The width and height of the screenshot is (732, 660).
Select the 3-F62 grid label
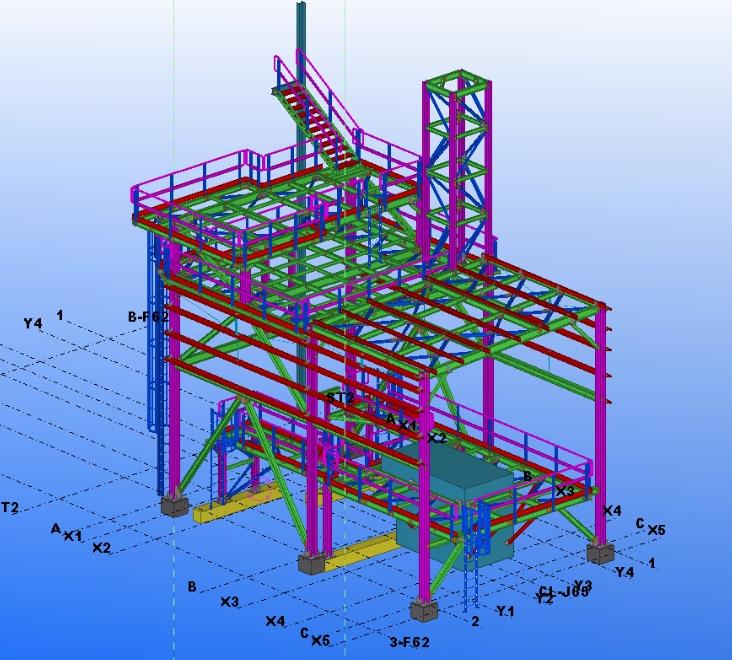(409, 642)
